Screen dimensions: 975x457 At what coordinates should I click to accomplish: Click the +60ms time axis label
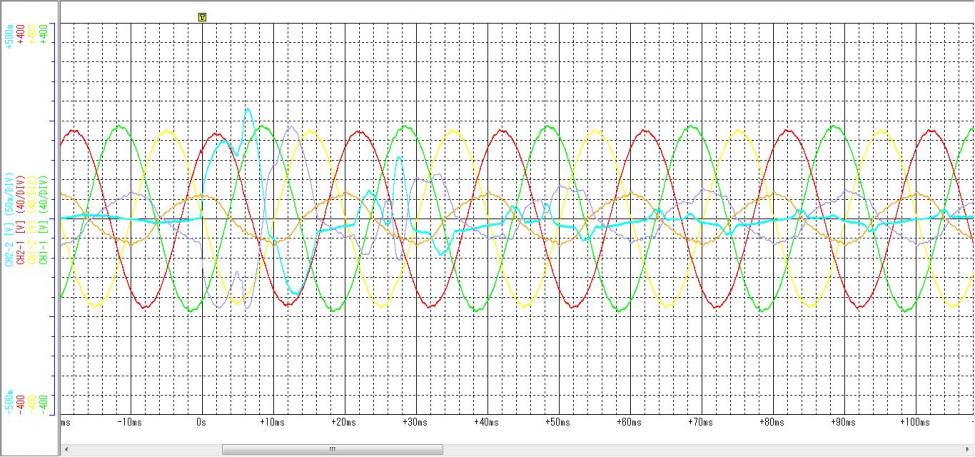click(x=629, y=422)
